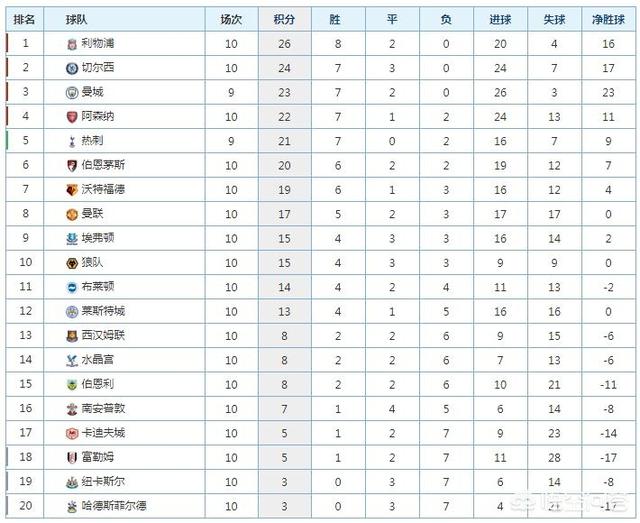Viewport: 640px width, 523px height.
Task: Click the Manchester United 曼联 crest icon
Action: click(x=72, y=214)
